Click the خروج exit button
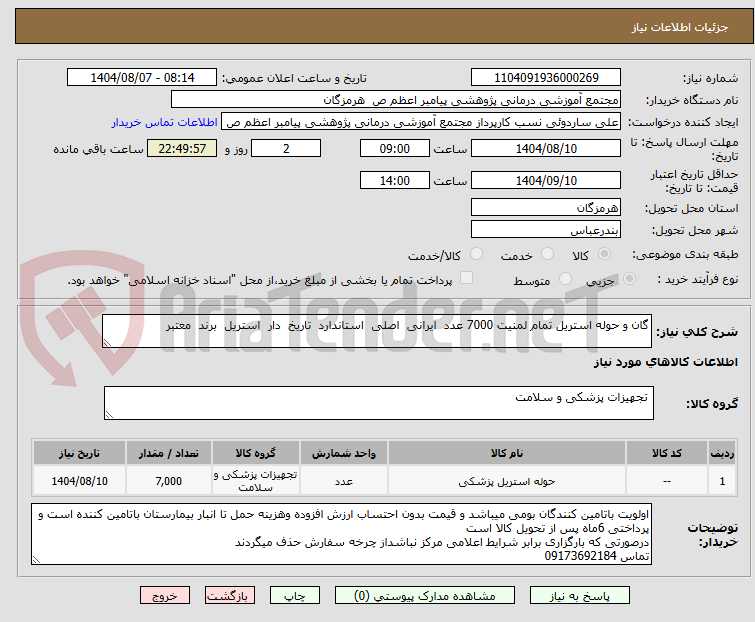The width and height of the screenshot is (755, 622). pos(165,596)
